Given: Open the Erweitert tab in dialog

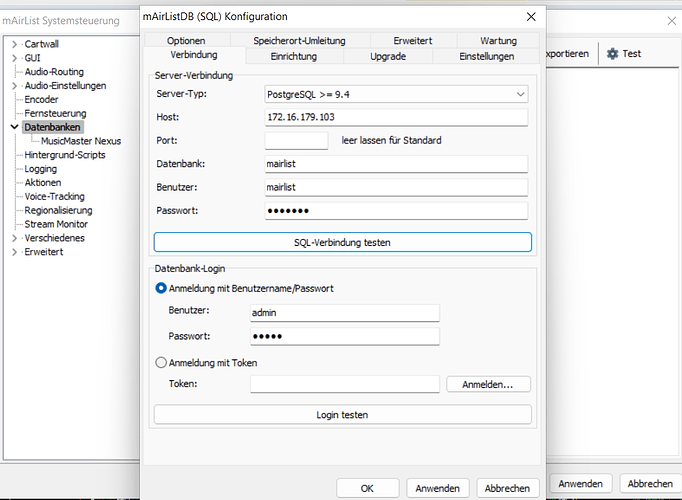Looking at the screenshot, I should tap(413, 40).
